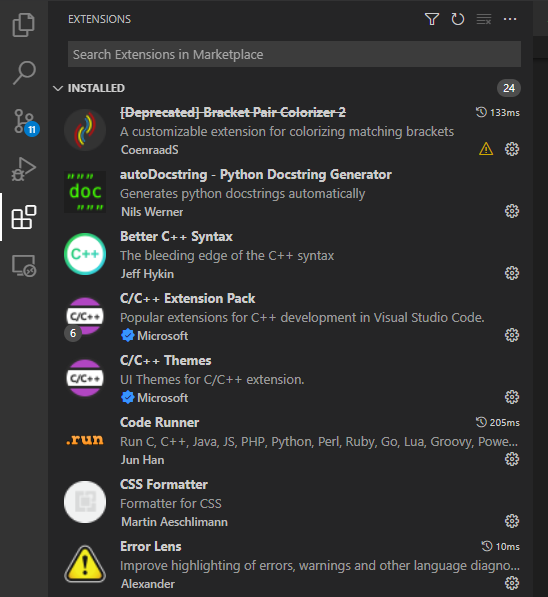This screenshot has height=597, width=548.
Task: Click 'Formatter for CSS' description
Action: point(171,504)
